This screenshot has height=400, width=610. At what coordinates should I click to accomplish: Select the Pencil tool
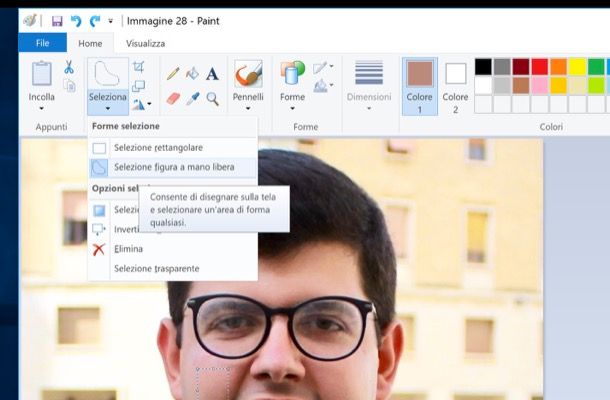pyautogui.click(x=173, y=74)
